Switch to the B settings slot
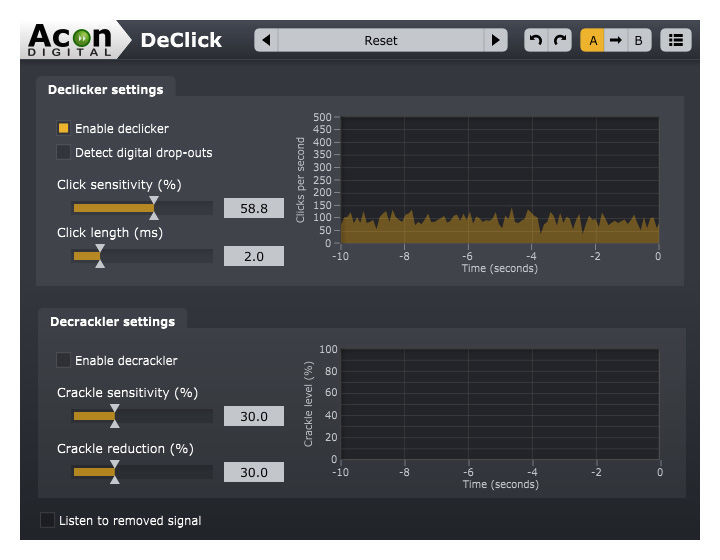Image resolution: width=720 pixels, height=560 pixels. pyautogui.click(x=639, y=40)
